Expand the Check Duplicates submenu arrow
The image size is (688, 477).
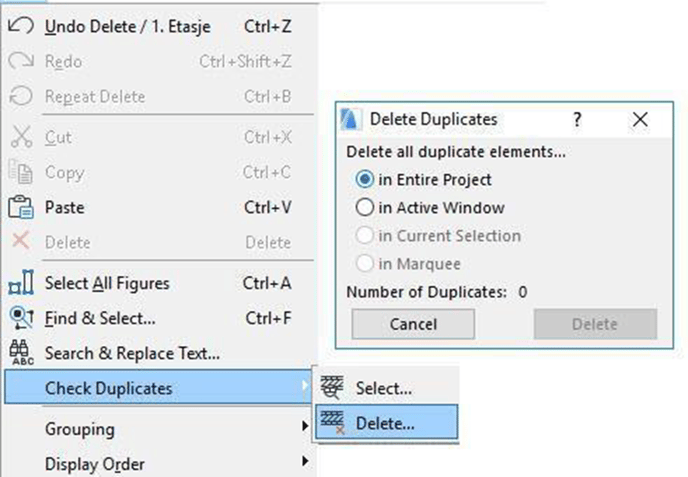[305, 386]
